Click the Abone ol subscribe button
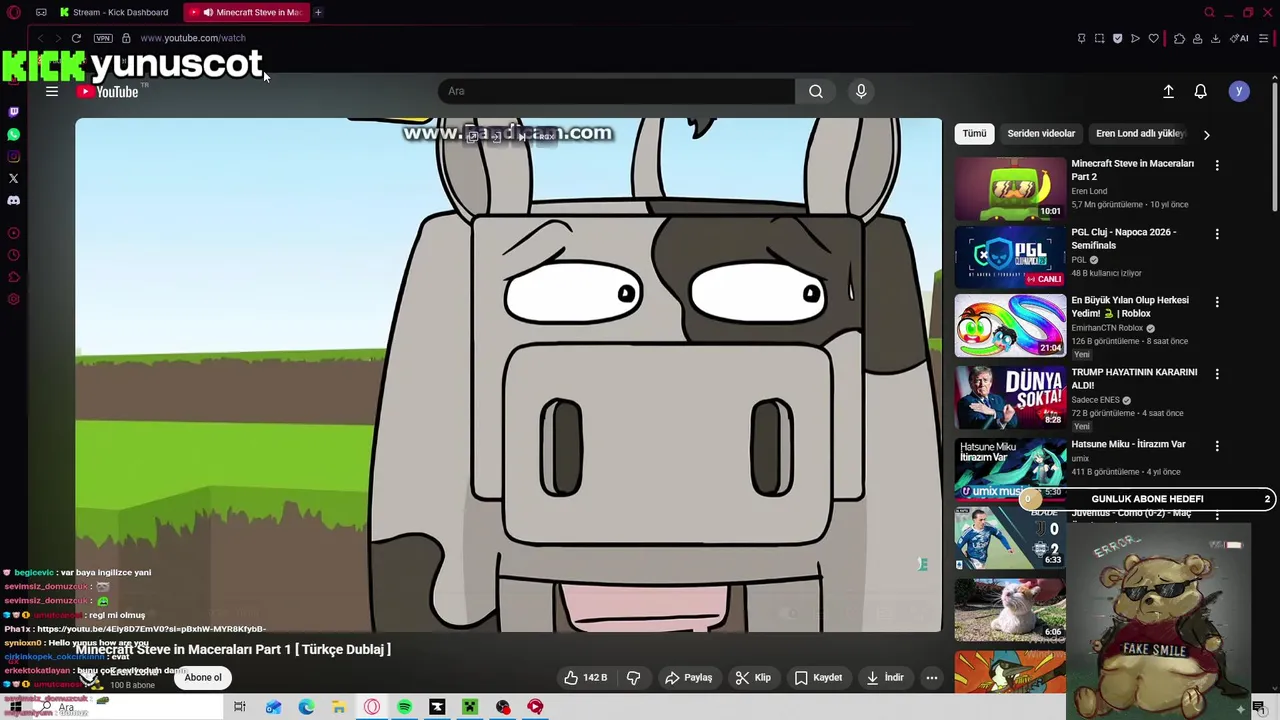Image resolution: width=1280 pixels, height=720 pixels. [203, 677]
